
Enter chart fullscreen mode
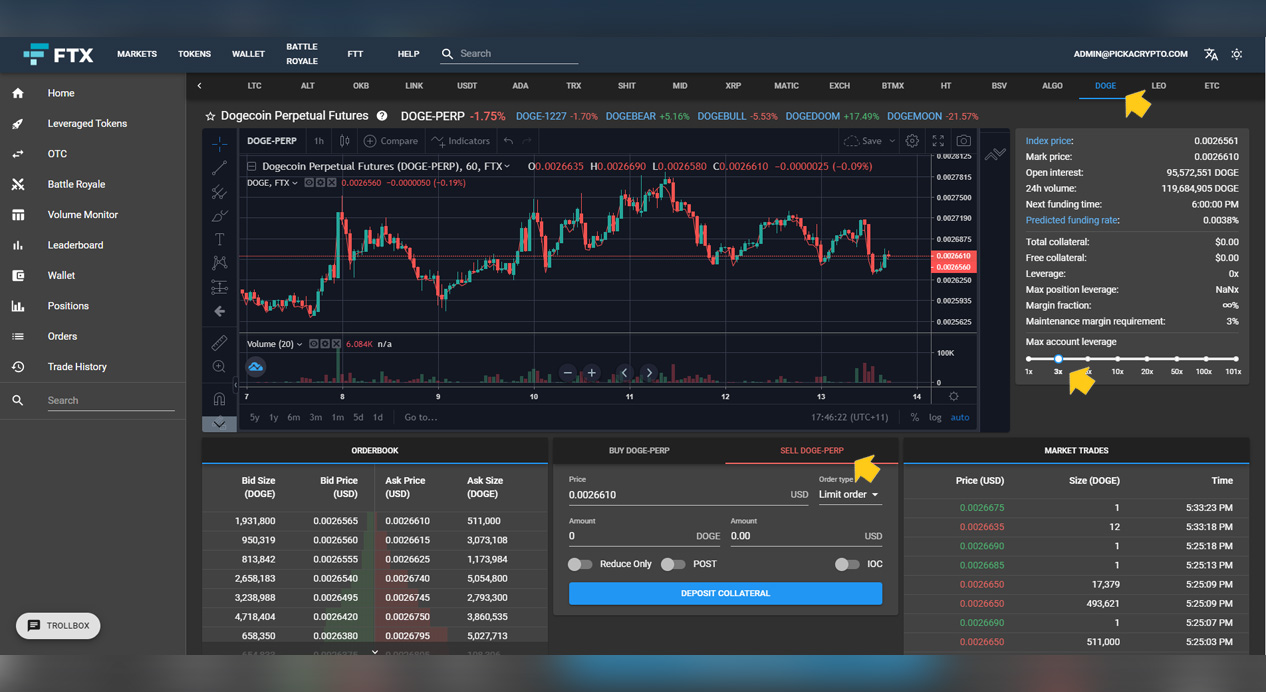pyautogui.click(x=938, y=141)
